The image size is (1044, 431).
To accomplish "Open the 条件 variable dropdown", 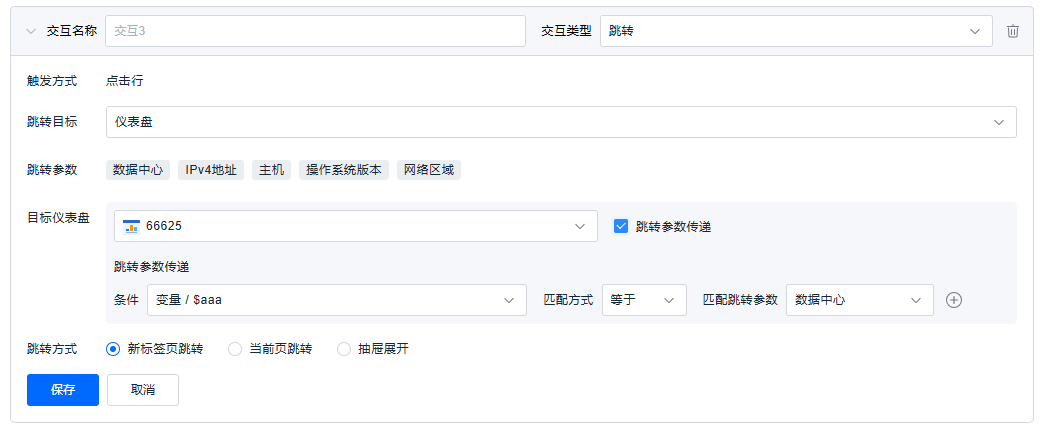I will [x=336, y=300].
